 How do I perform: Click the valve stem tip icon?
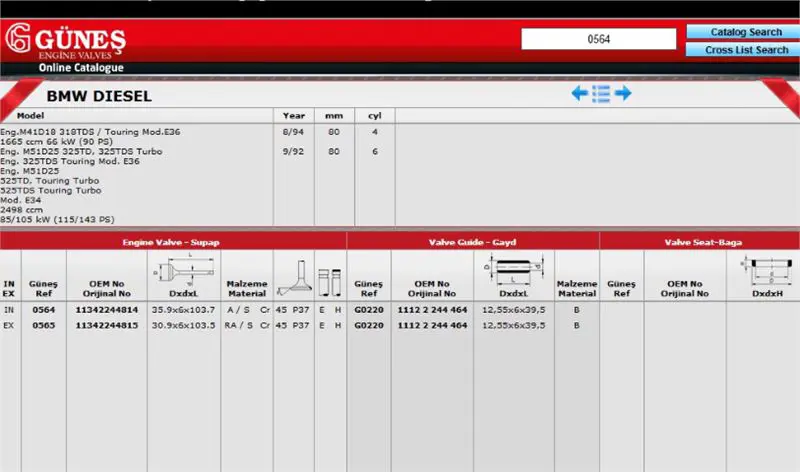(x=330, y=282)
